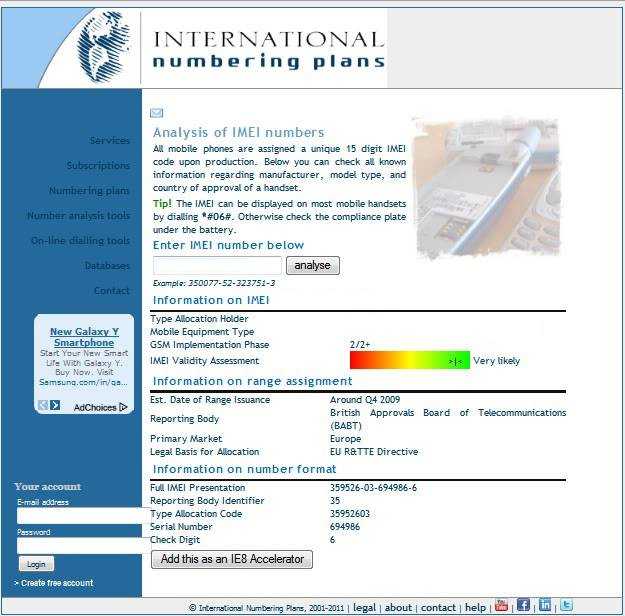
Task: Open Number analysis tools in sidebar
Action: pos(78,216)
